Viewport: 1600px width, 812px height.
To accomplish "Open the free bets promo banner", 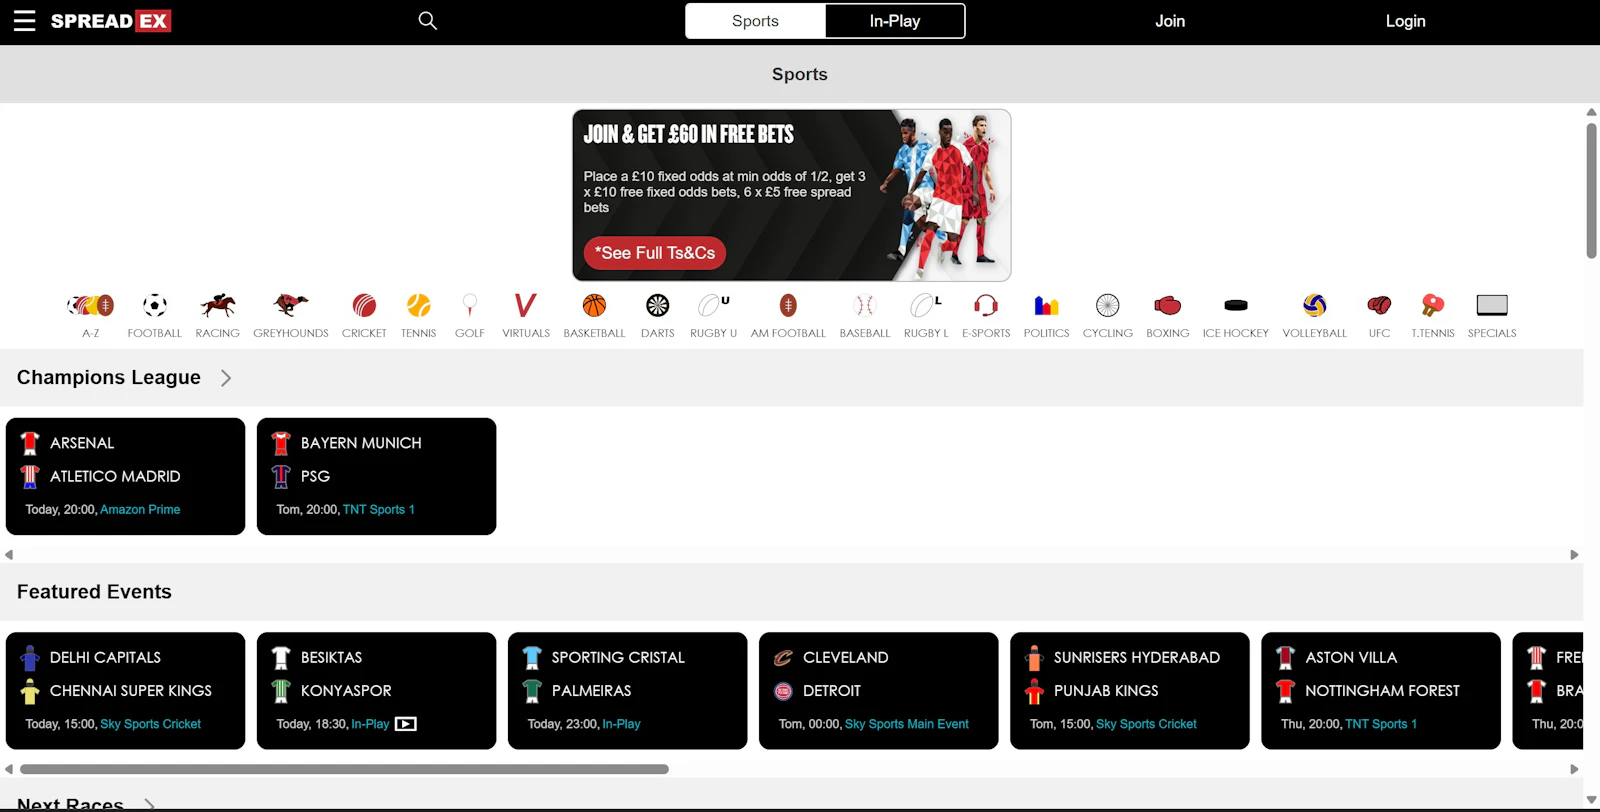I will 792,195.
